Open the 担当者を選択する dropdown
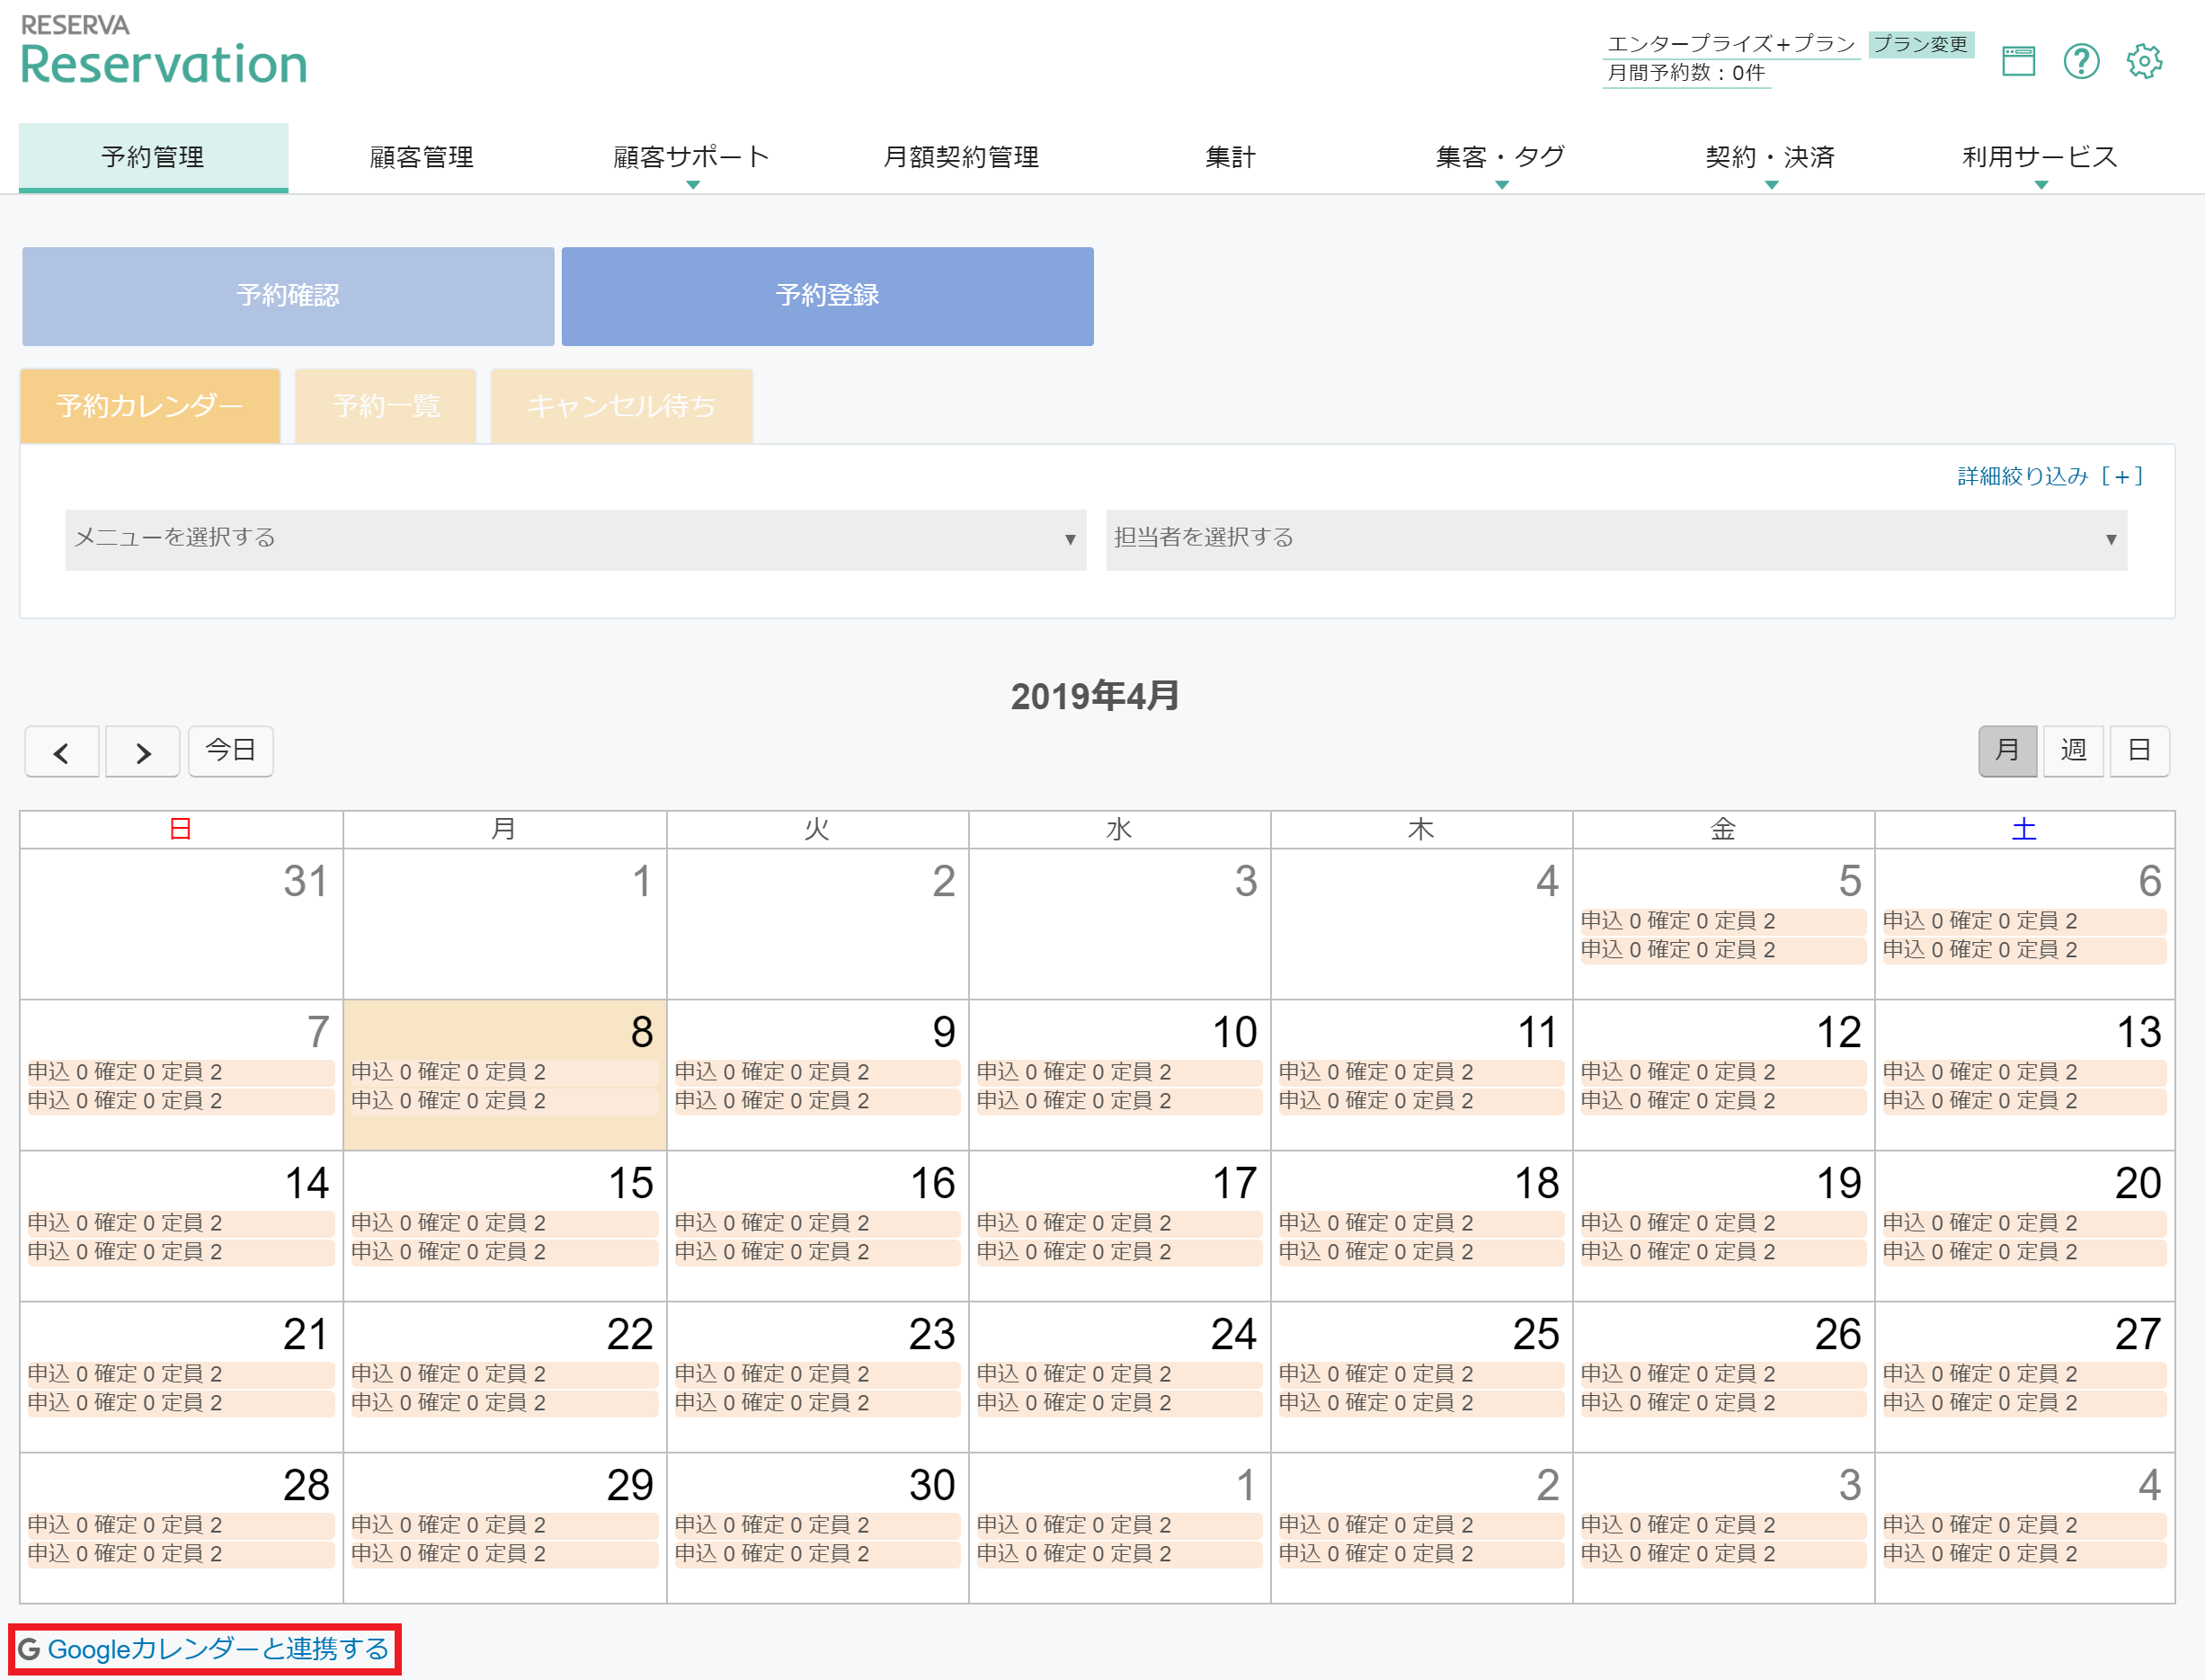Screen dimensions: 2205x1680 coord(1616,539)
